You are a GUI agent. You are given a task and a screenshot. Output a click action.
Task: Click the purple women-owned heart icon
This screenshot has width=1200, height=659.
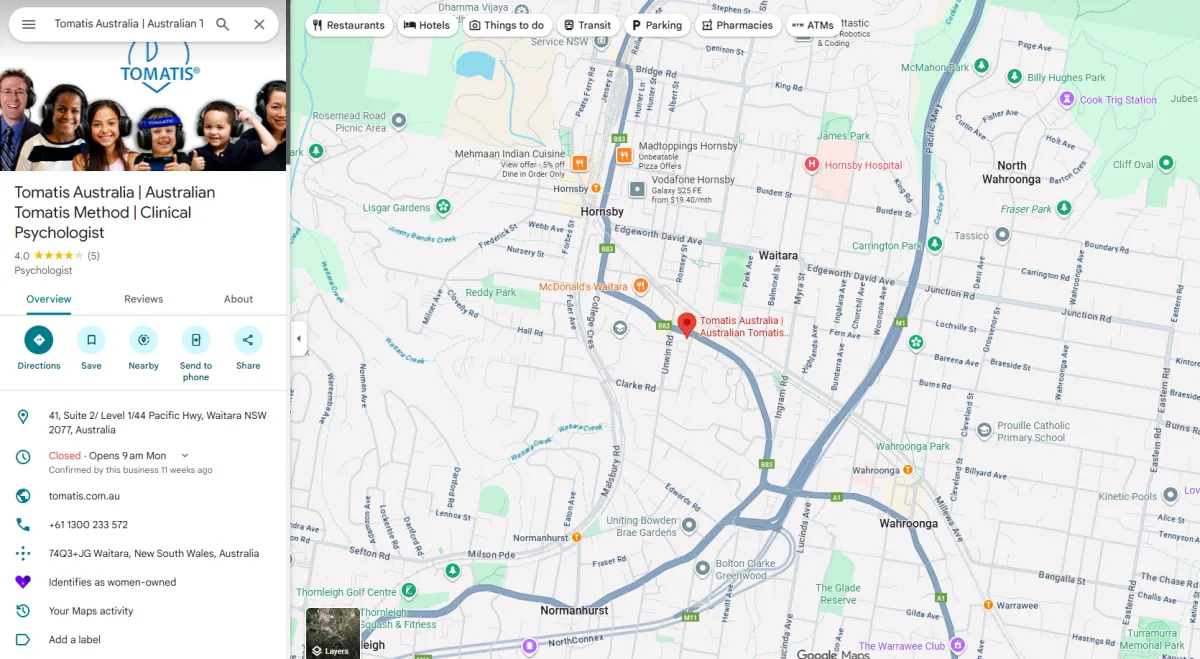click(x=23, y=582)
